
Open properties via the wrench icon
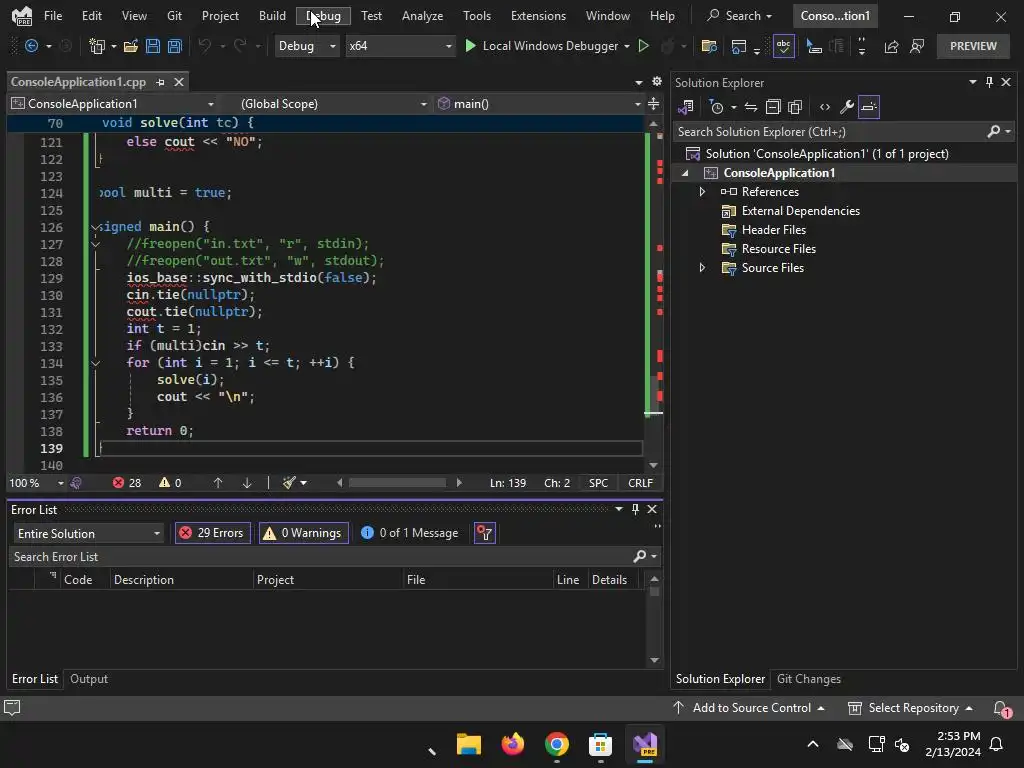coord(847,107)
